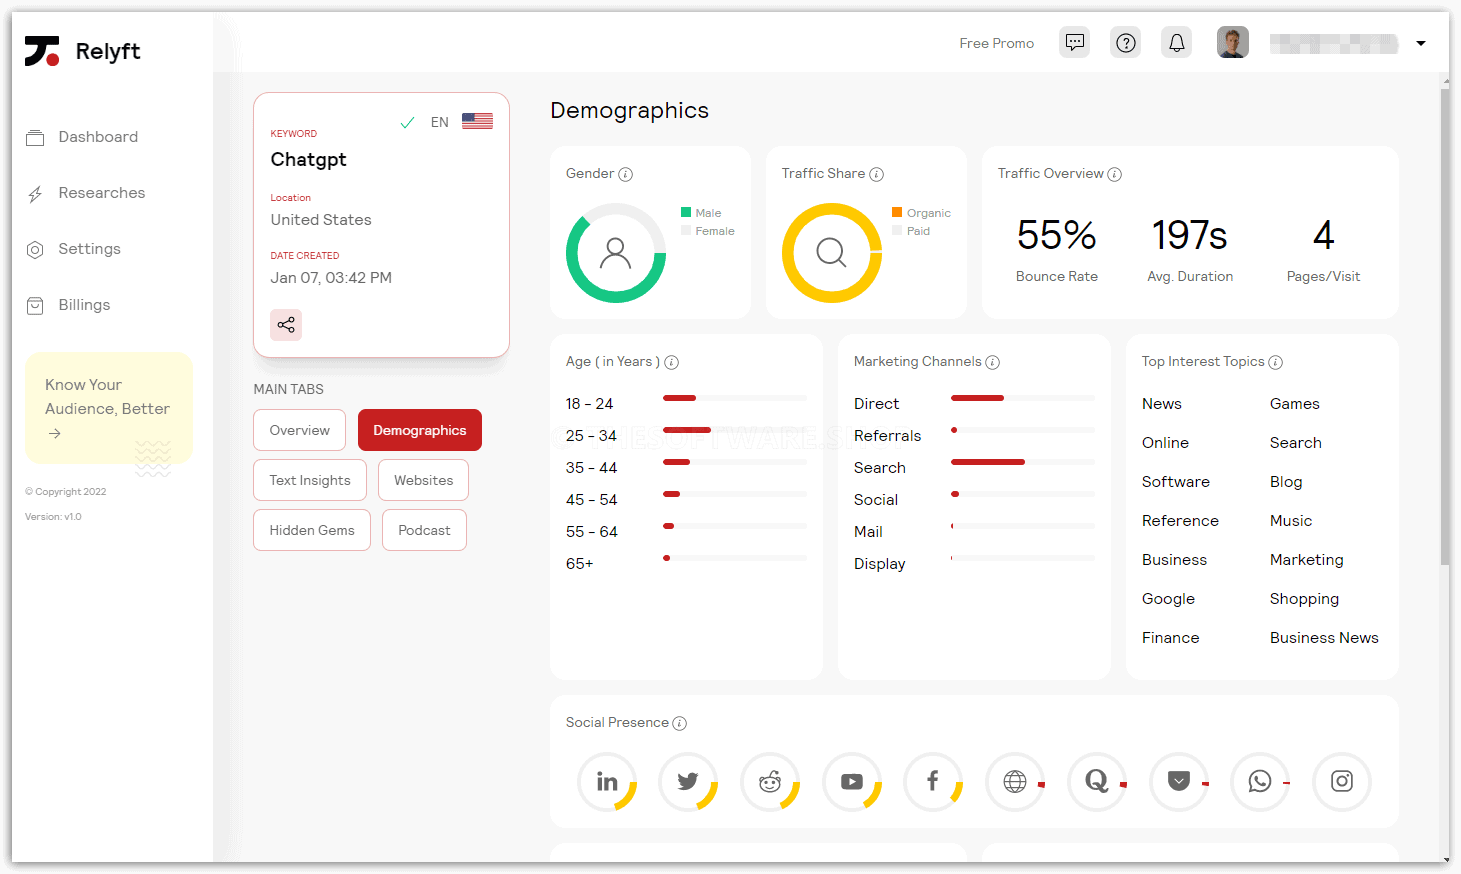
Task: Click the Female legend swatch
Action: coord(686,230)
